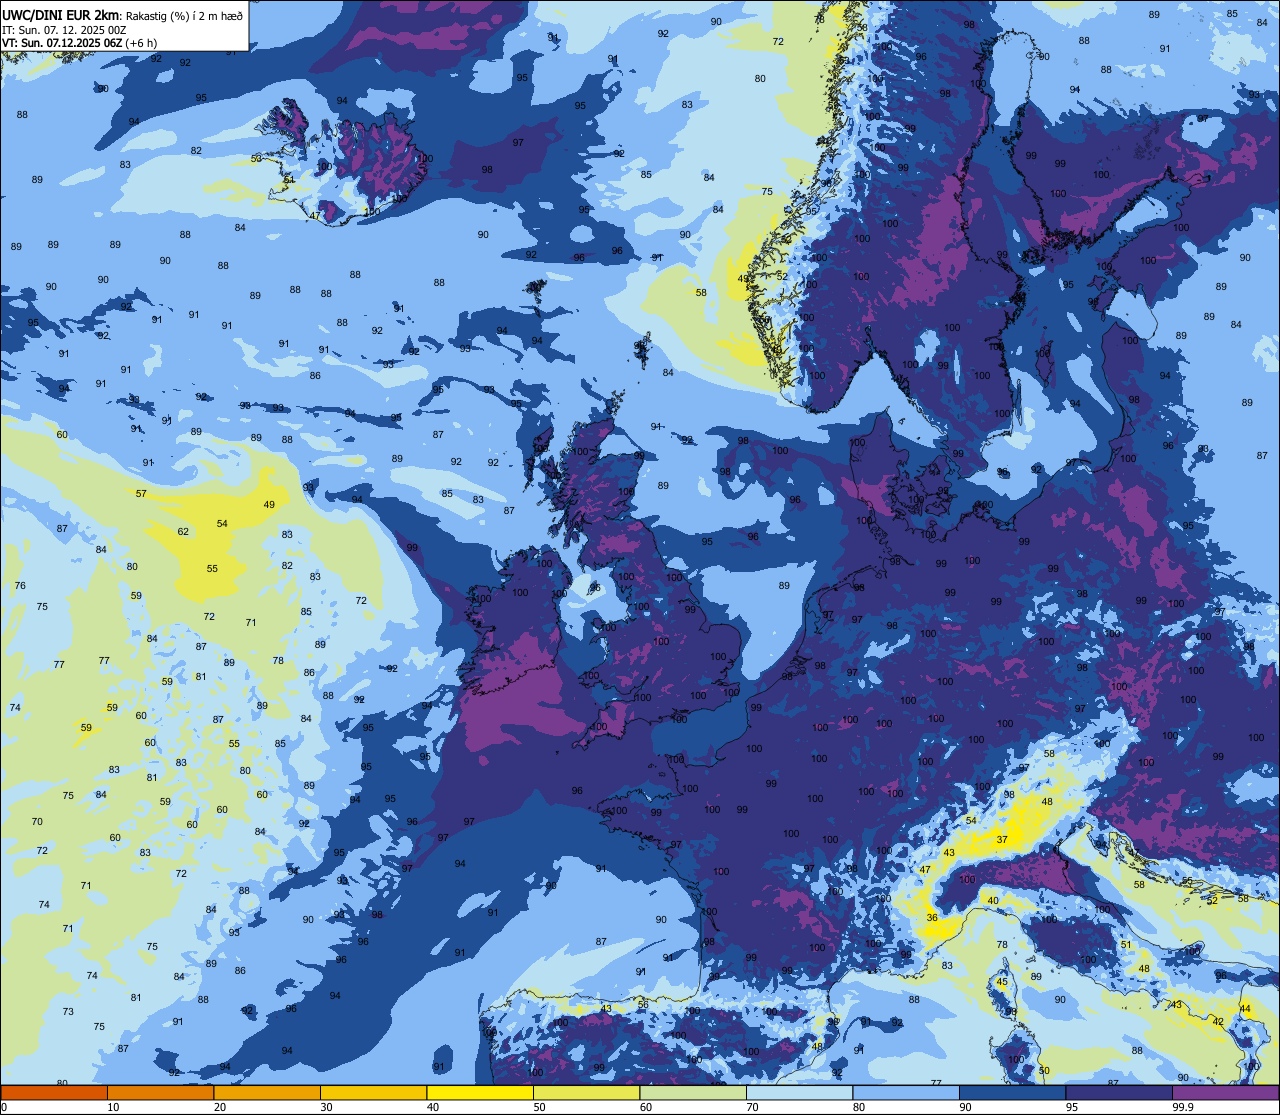This screenshot has height=1115, width=1280.
Task: Click the 70–80% pale blue legend swatch
Action: click(x=799, y=1092)
